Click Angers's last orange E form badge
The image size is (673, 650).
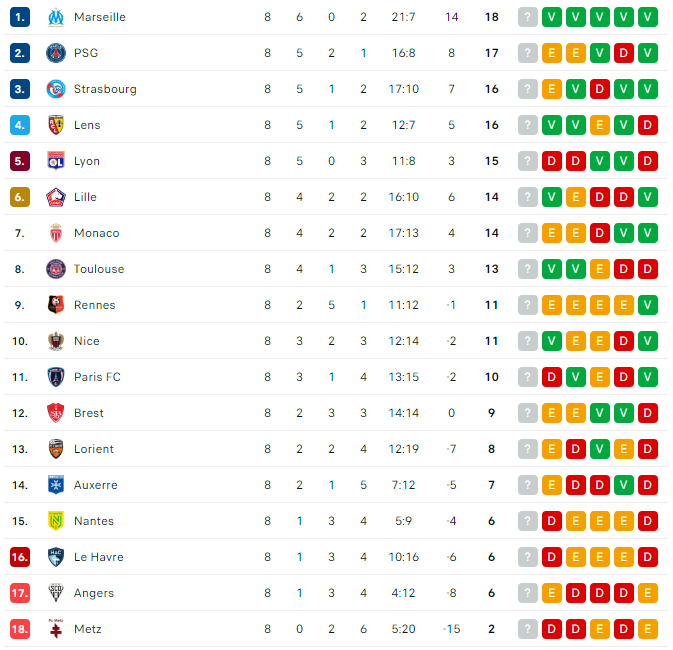648,593
